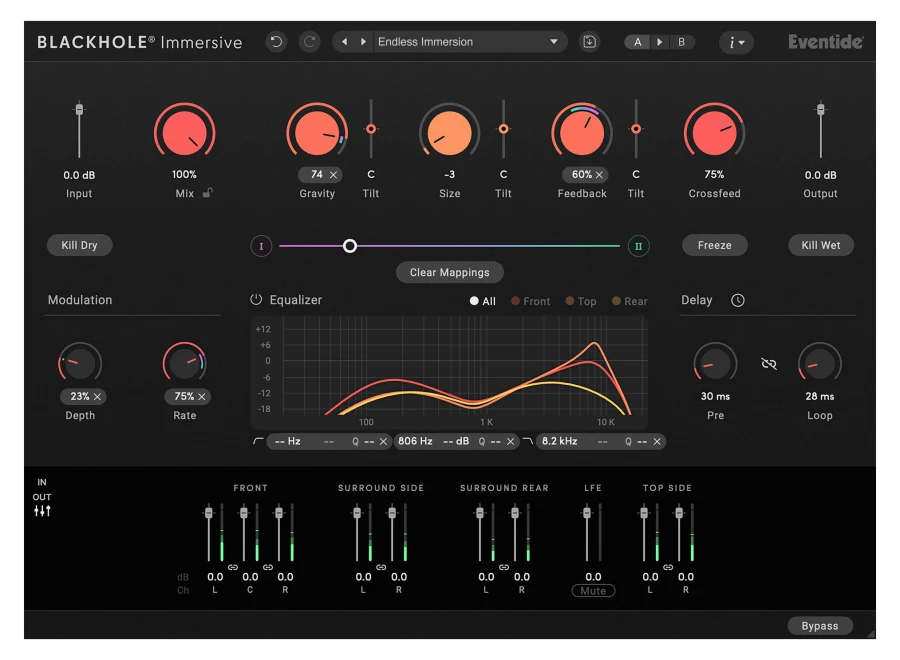Toggle Surround Rear link icon
900x660 pixels.
(503, 567)
